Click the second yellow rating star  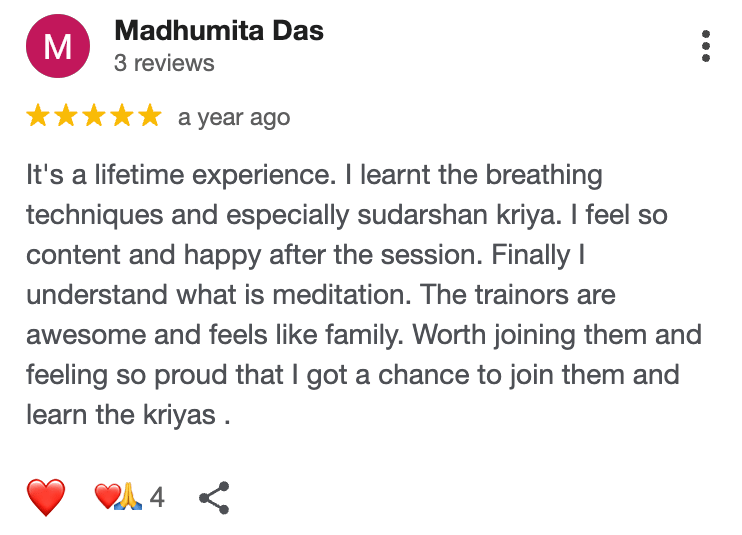point(66,115)
